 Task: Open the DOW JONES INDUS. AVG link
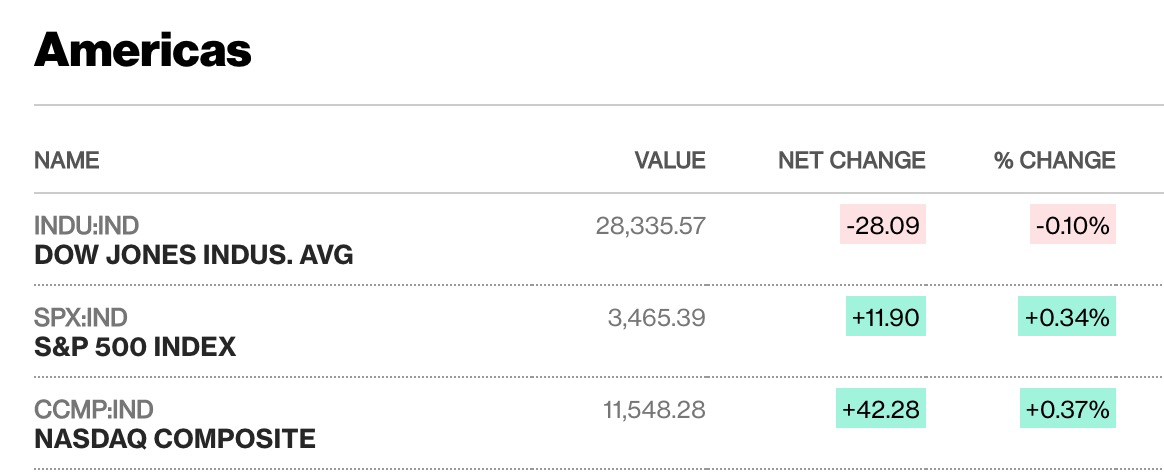(x=194, y=255)
